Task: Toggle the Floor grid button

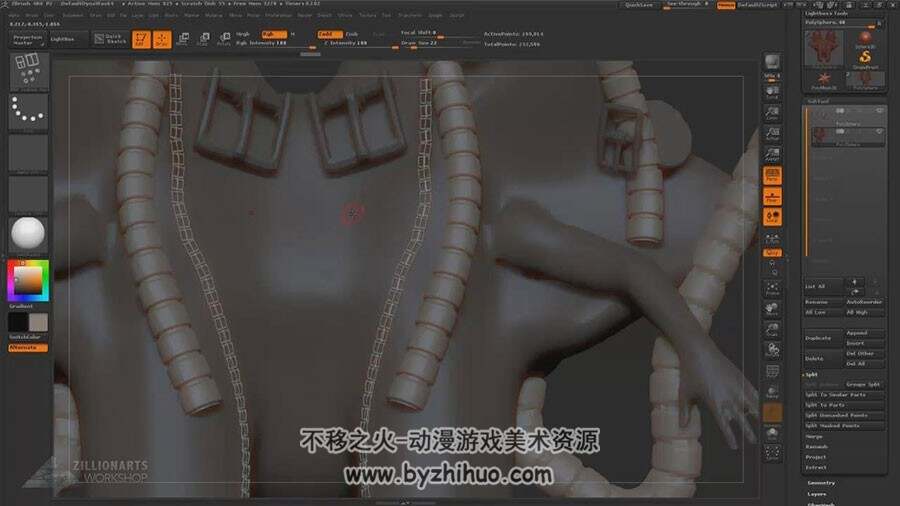Action: [772, 197]
